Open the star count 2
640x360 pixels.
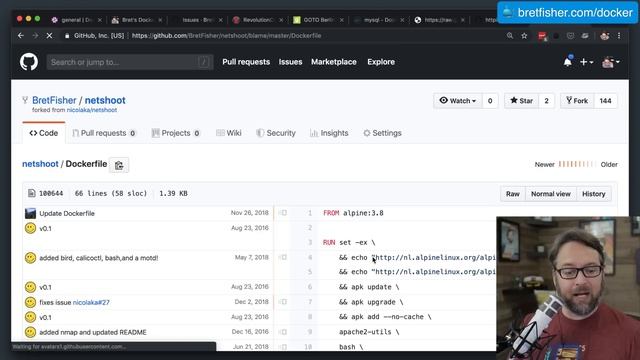[x=547, y=101]
